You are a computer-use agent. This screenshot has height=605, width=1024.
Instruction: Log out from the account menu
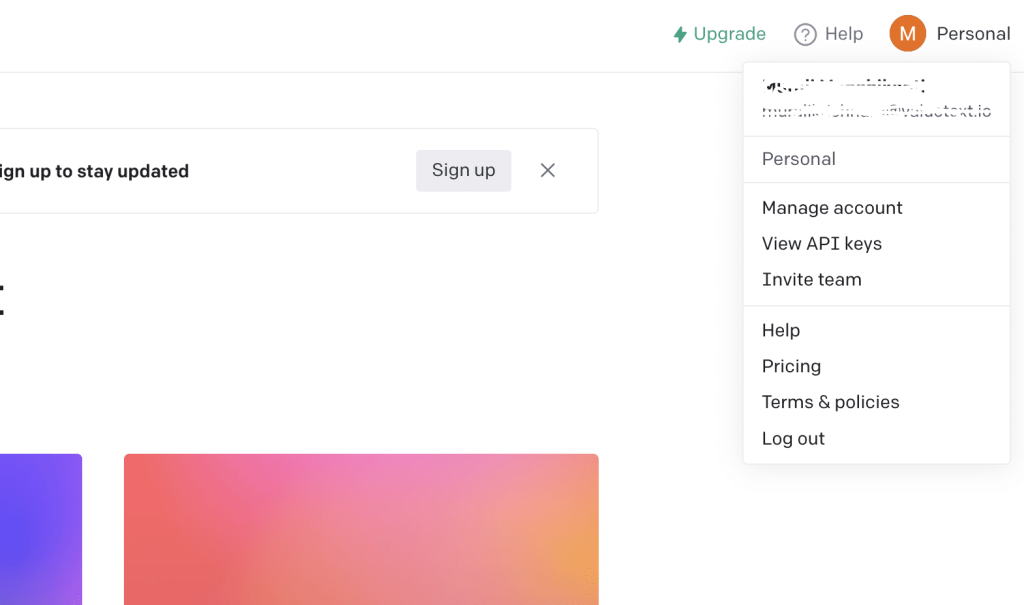[x=793, y=438]
